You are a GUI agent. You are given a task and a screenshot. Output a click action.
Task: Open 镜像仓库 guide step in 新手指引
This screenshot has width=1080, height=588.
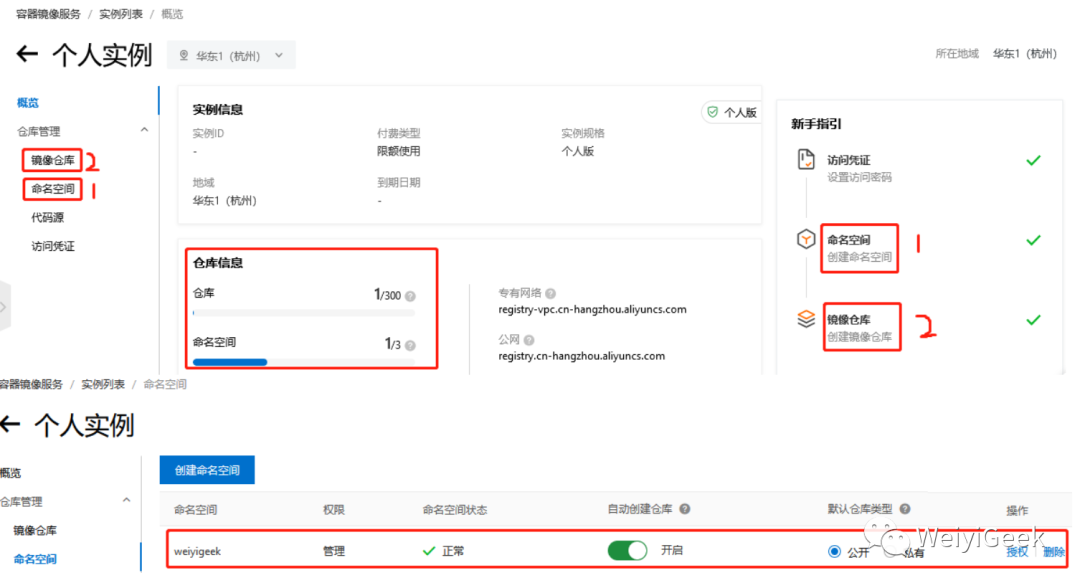[860, 328]
